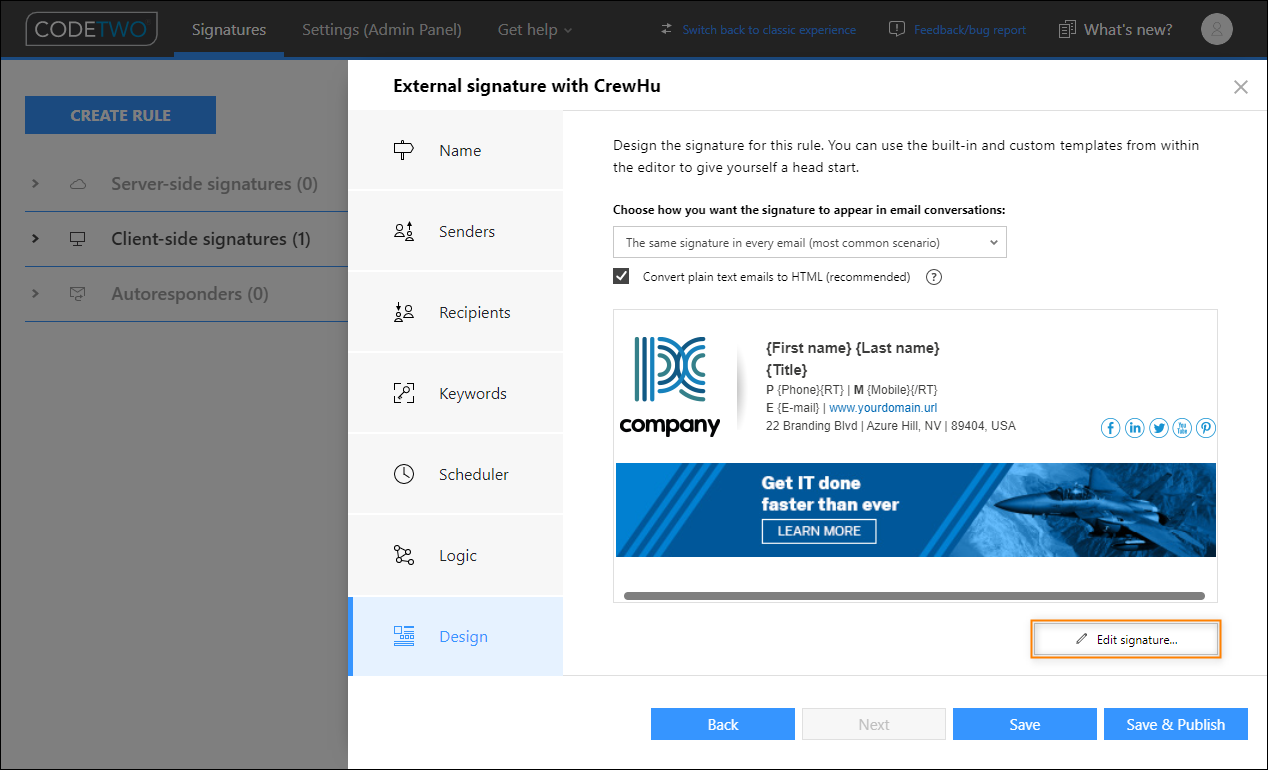
Task: Click the Save button
Action: click(1025, 724)
